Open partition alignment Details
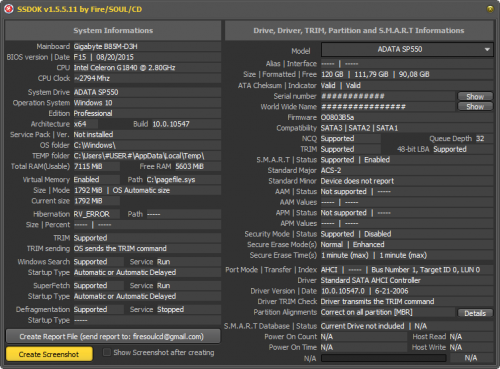The height and width of the screenshot is (369, 500). click(x=475, y=313)
